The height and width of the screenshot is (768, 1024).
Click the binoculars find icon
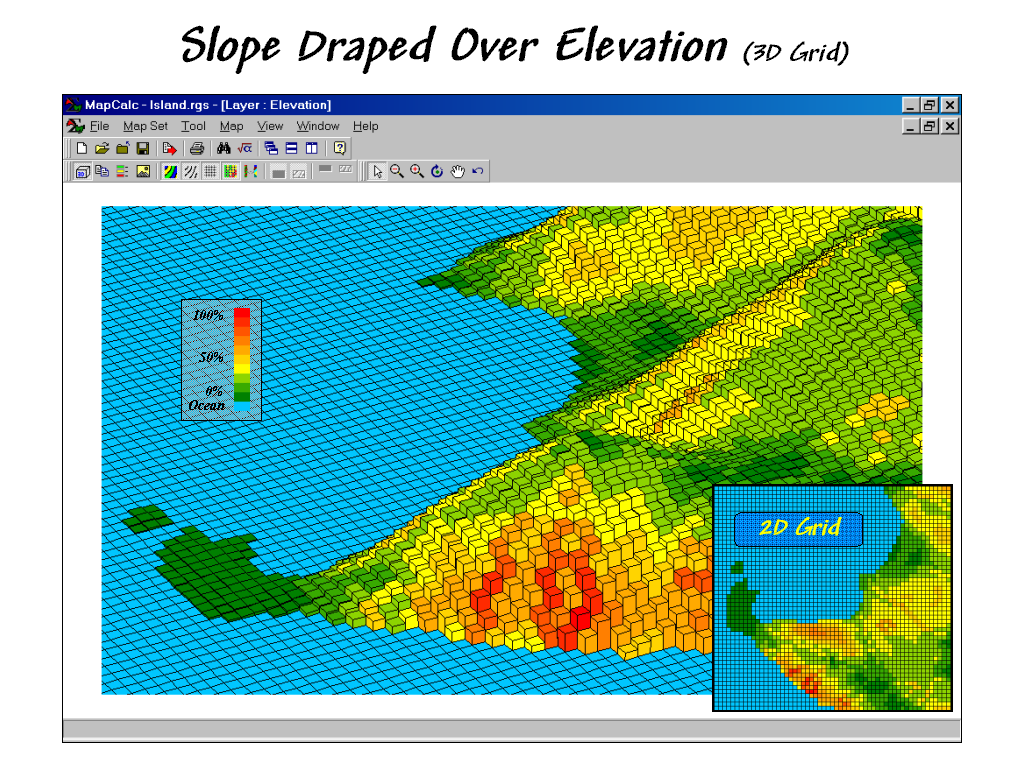click(224, 148)
